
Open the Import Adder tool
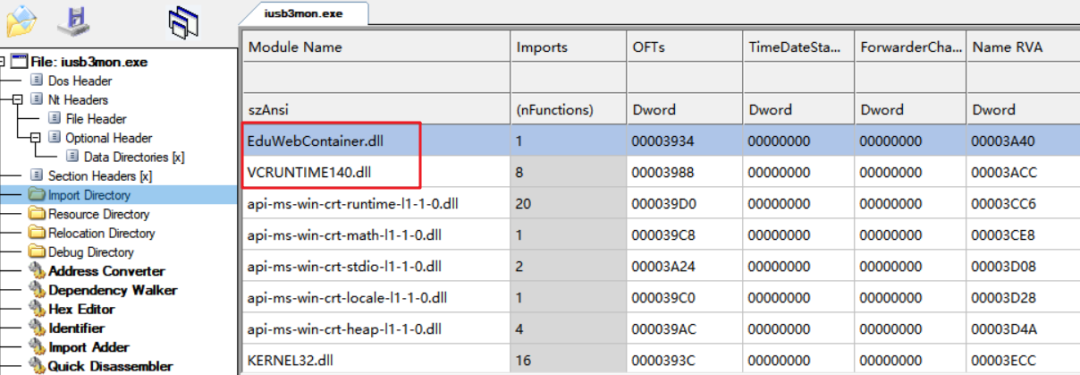click(x=89, y=347)
